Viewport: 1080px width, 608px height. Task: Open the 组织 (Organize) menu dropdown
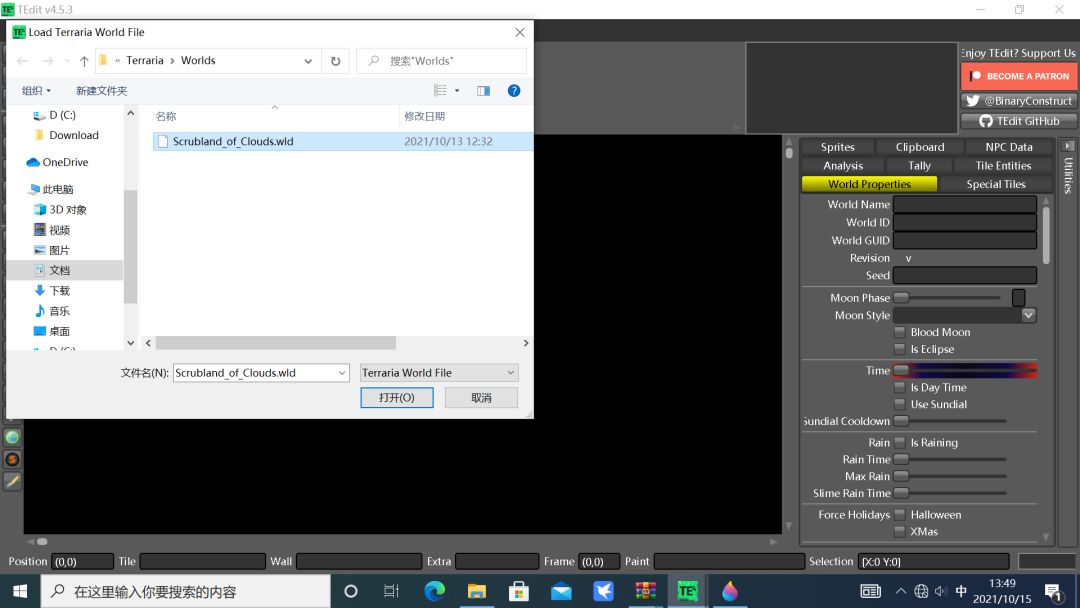[36, 91]
